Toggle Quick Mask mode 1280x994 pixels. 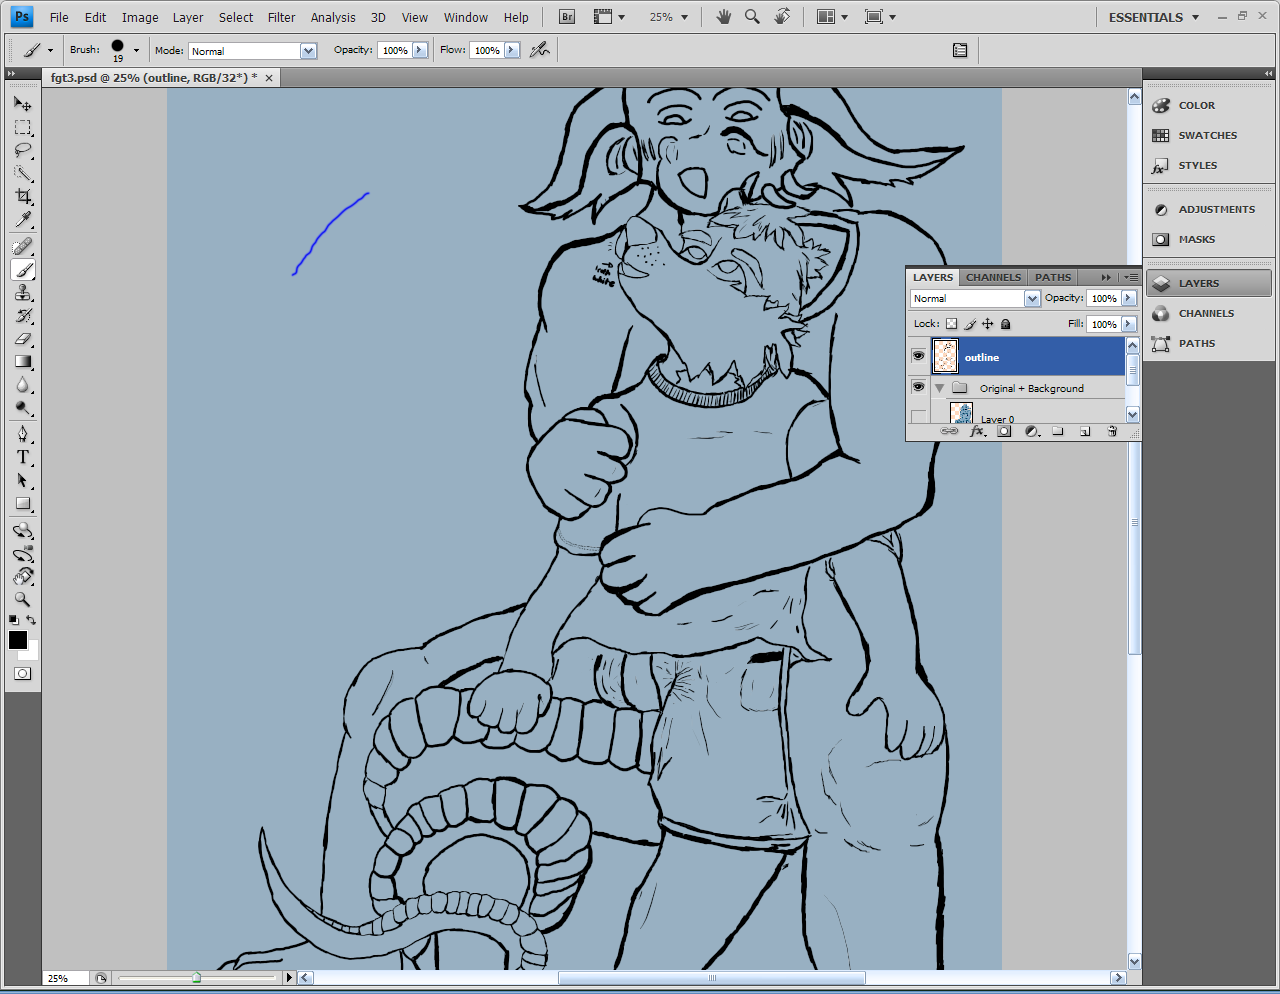click(22, 674)
